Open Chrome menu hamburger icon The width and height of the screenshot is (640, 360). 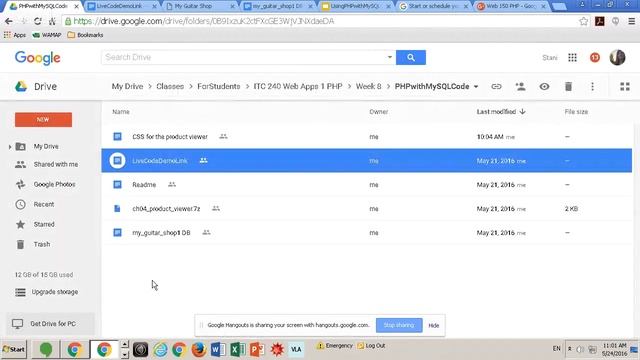(631, 21)
